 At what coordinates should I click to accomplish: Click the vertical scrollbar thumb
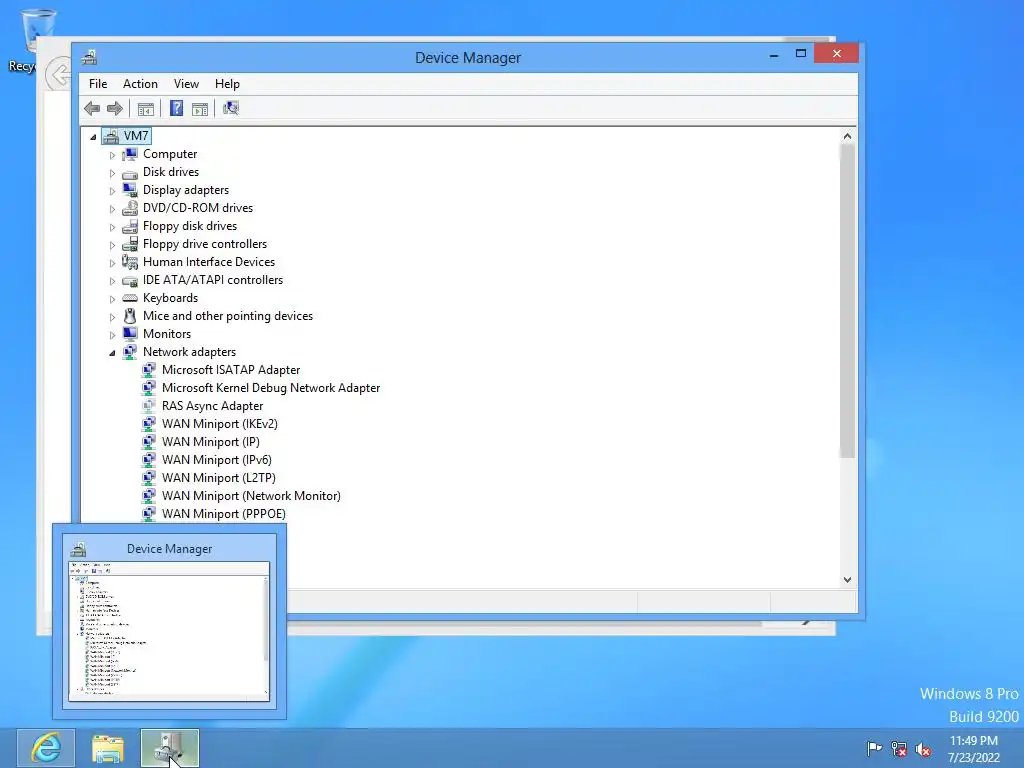pos(847,300)
